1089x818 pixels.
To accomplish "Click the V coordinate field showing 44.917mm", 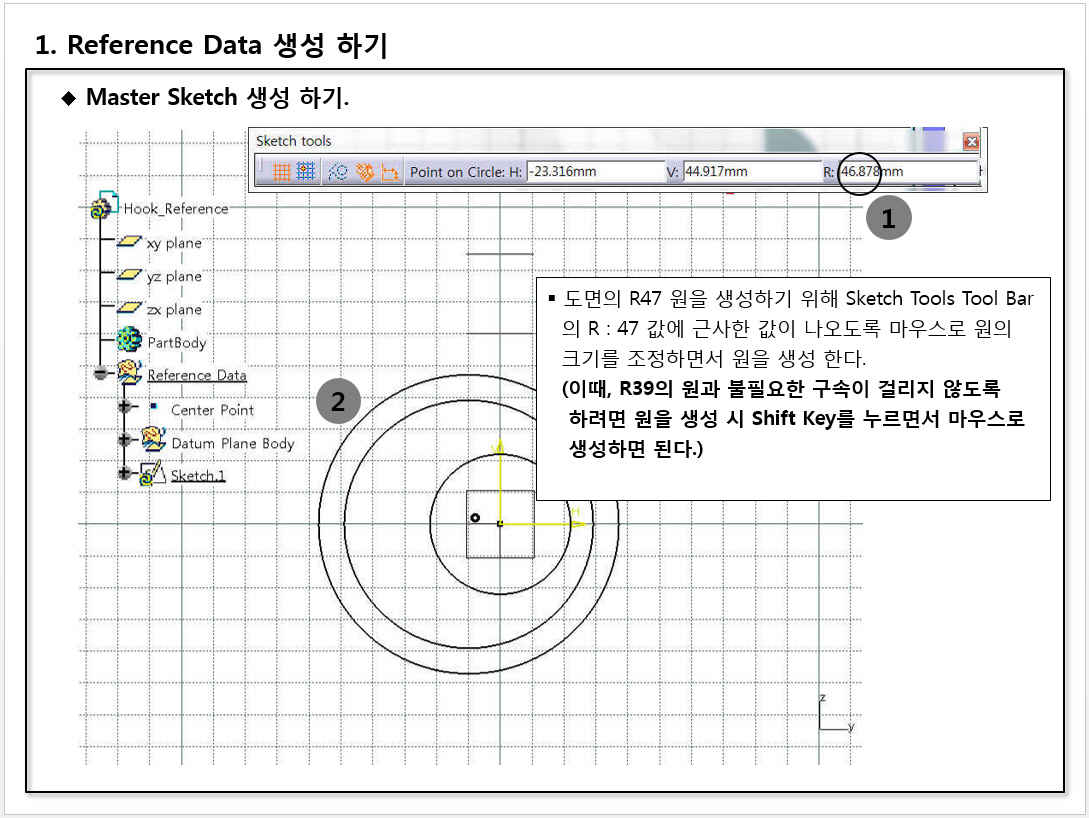I will 751,172.
